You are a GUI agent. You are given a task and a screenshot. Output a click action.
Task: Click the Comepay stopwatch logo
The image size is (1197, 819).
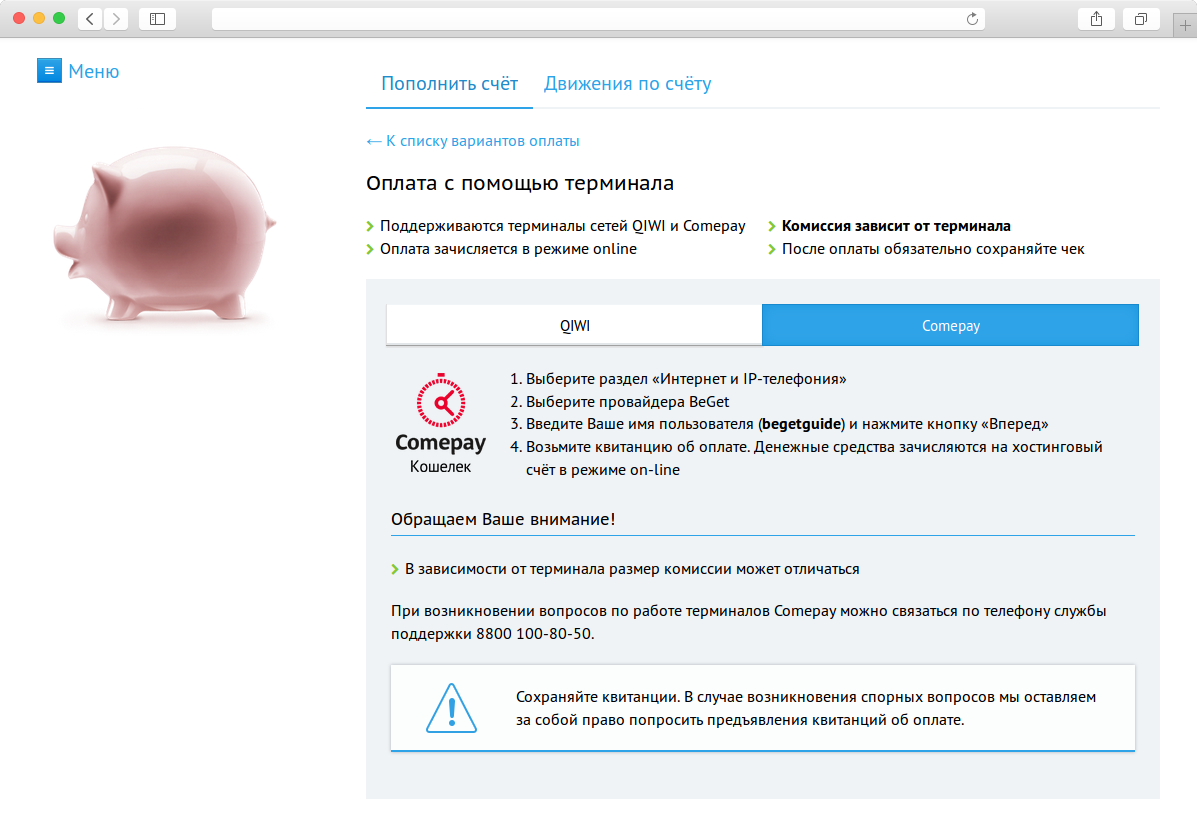[x=440, y=401]
